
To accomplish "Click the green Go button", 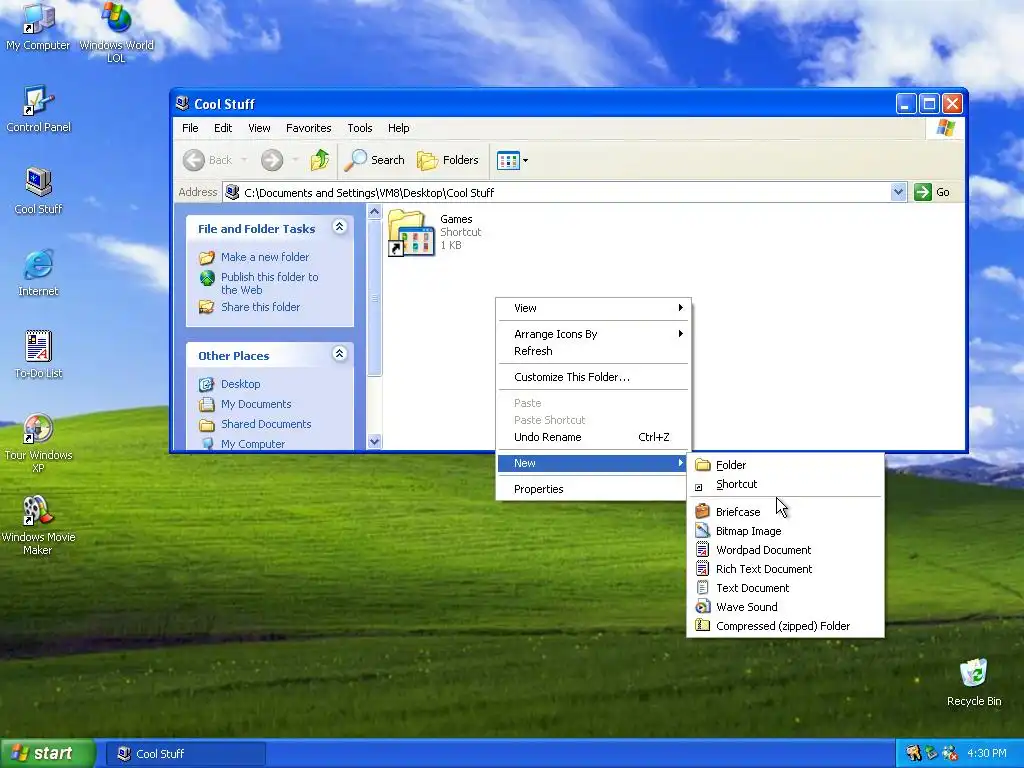I will click(x=932, y=192).
